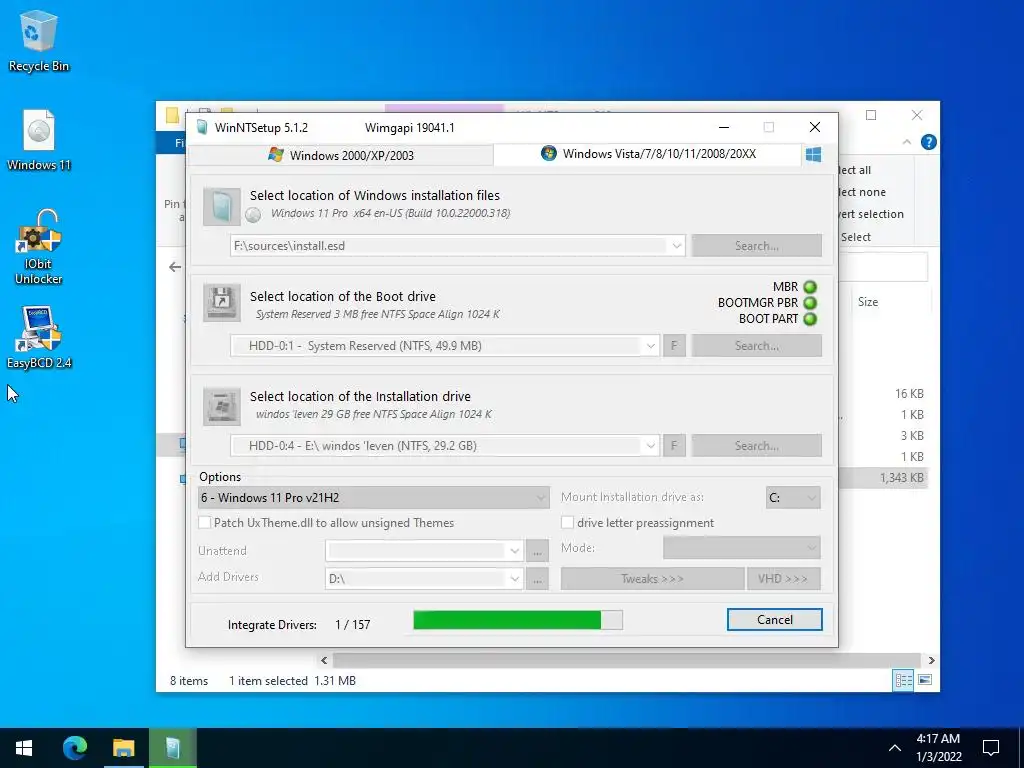
Task: Toggle drive letter preassignment checkbox
Action: click(x=568, y=522)
